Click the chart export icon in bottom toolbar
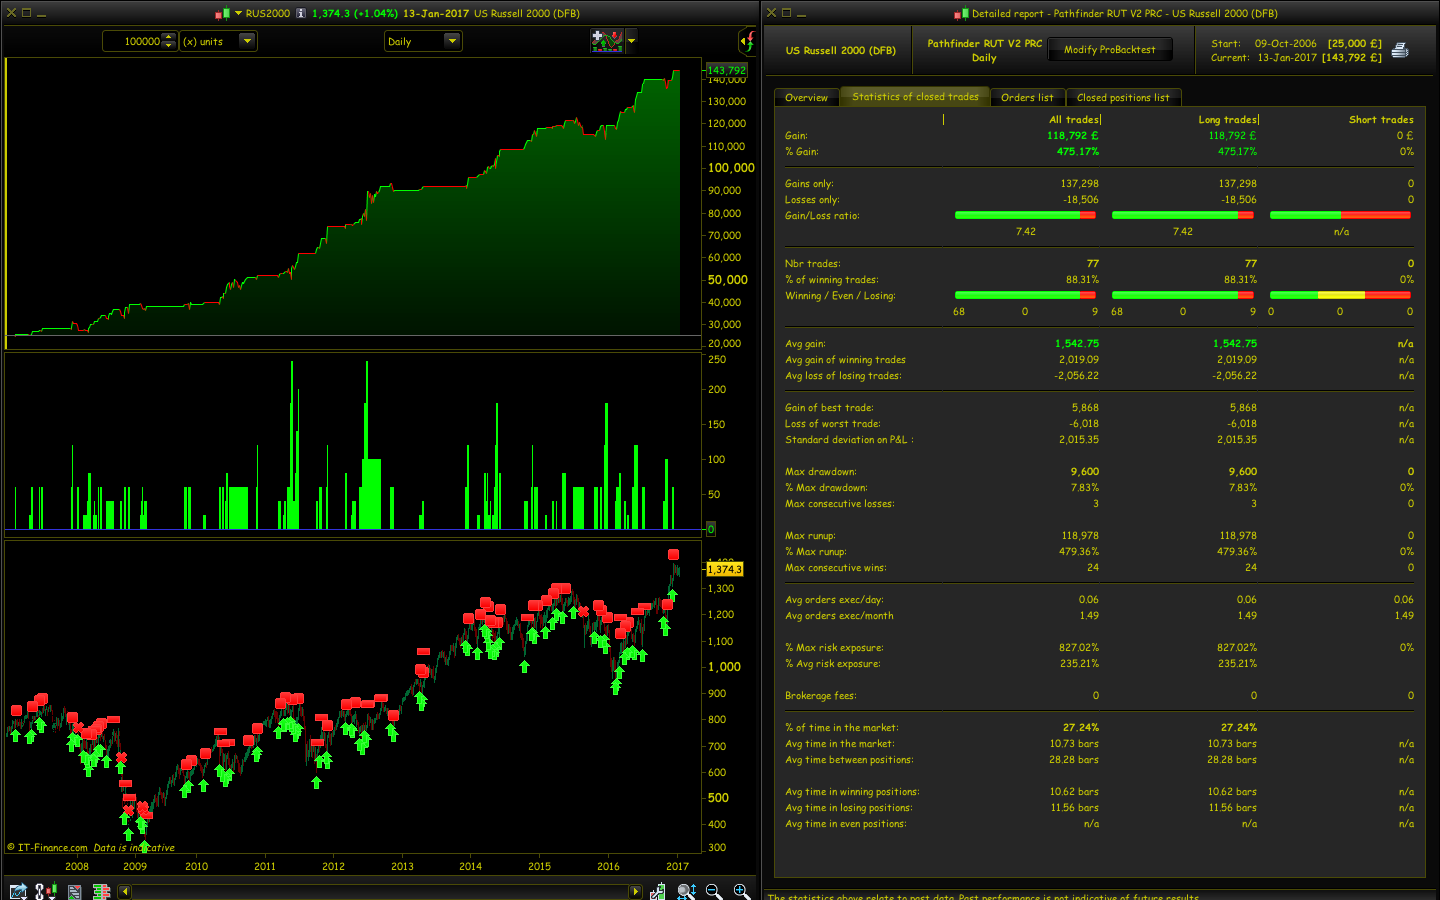Viewport: 1440px width, 900px height. pyautogui.click(x=17, y=891)
